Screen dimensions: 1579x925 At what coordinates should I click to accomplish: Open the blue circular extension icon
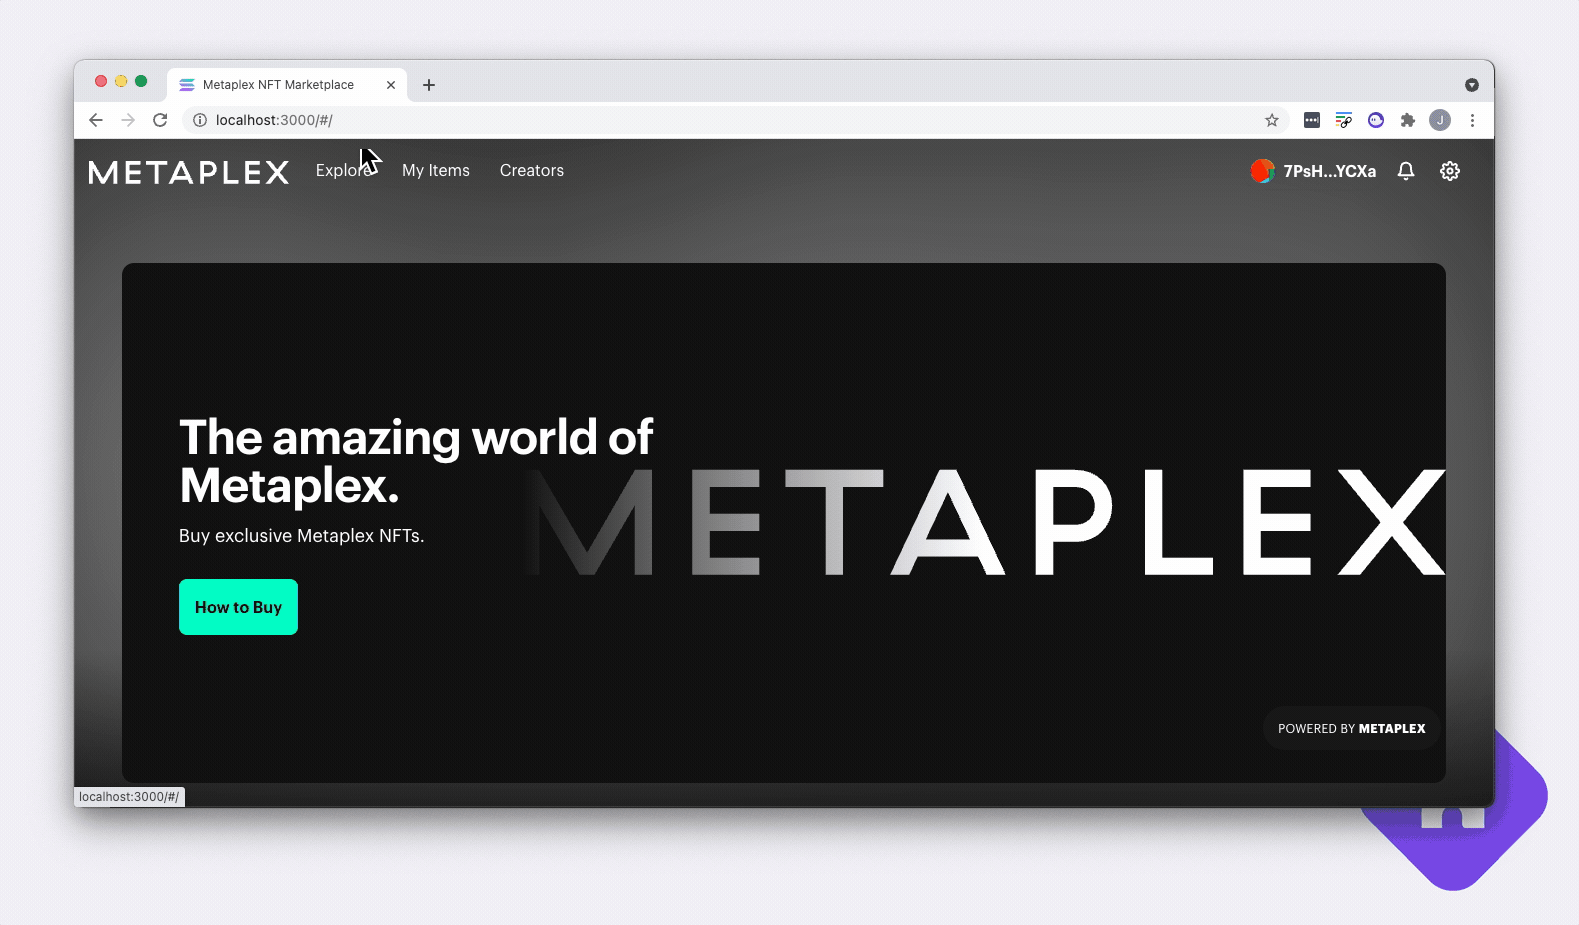click(x=1376, y=120)
